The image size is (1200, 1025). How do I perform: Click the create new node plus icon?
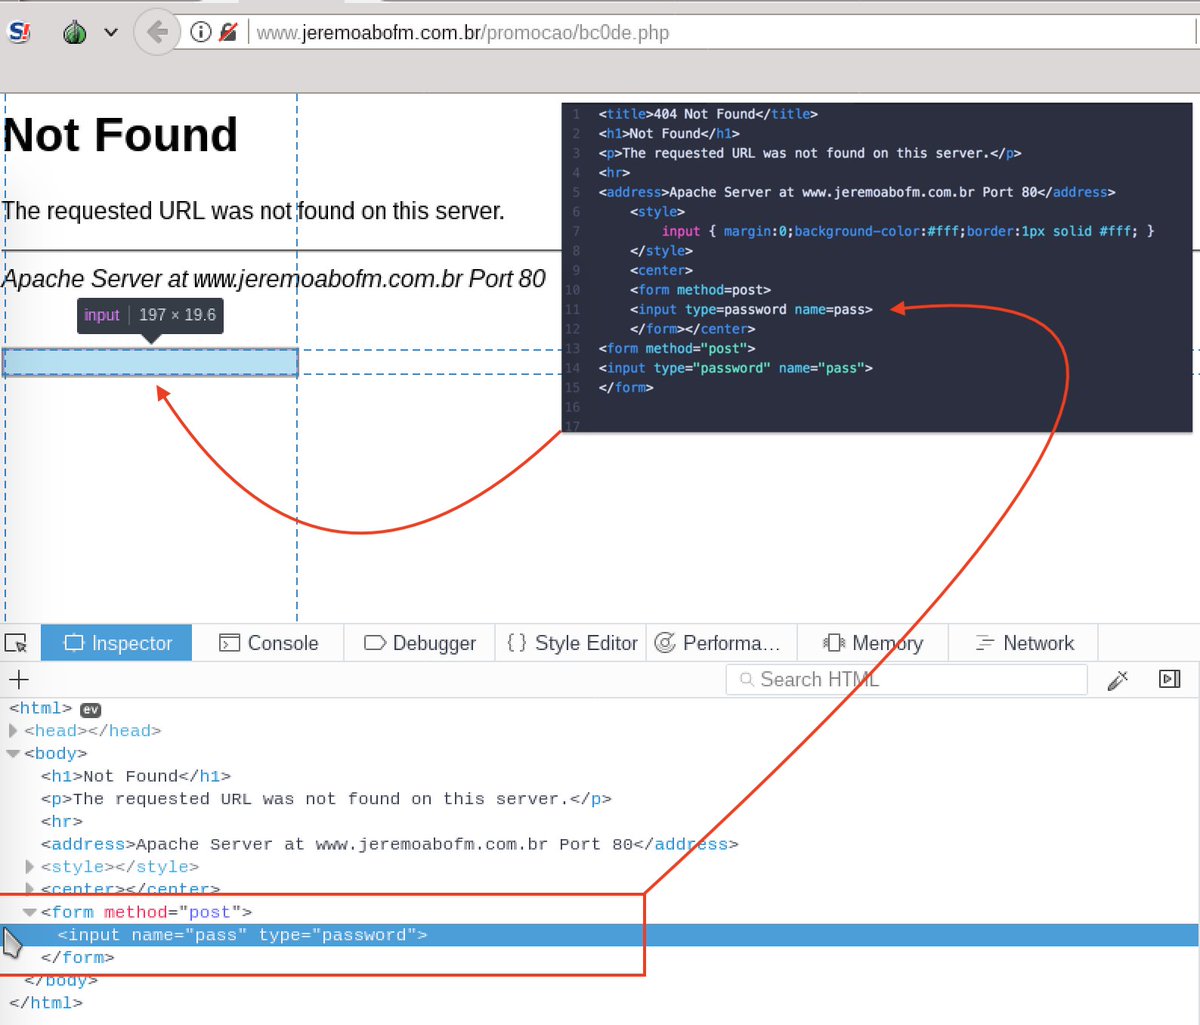18,680
